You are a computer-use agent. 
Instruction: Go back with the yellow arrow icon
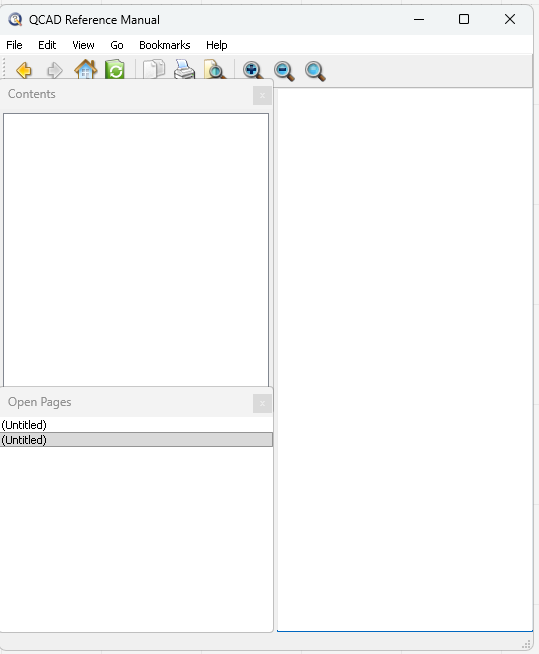[24, 70]
